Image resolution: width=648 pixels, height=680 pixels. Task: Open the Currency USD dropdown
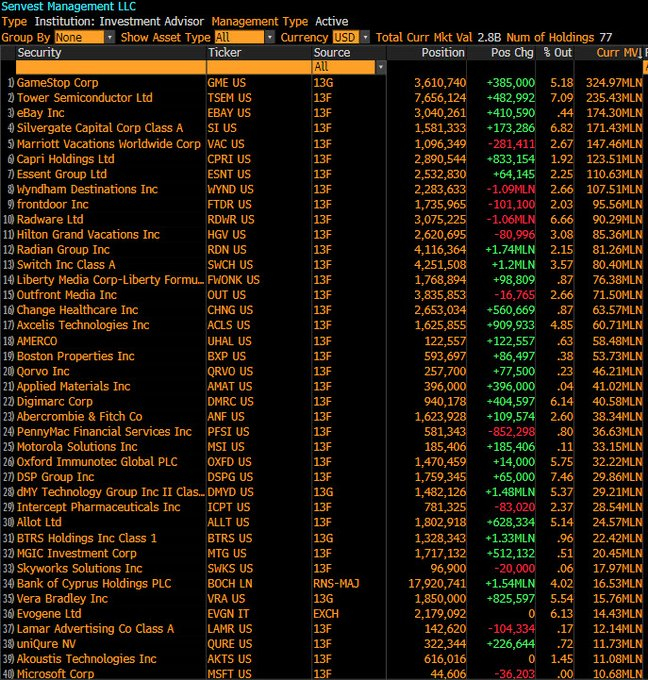[x=366, y=38]
